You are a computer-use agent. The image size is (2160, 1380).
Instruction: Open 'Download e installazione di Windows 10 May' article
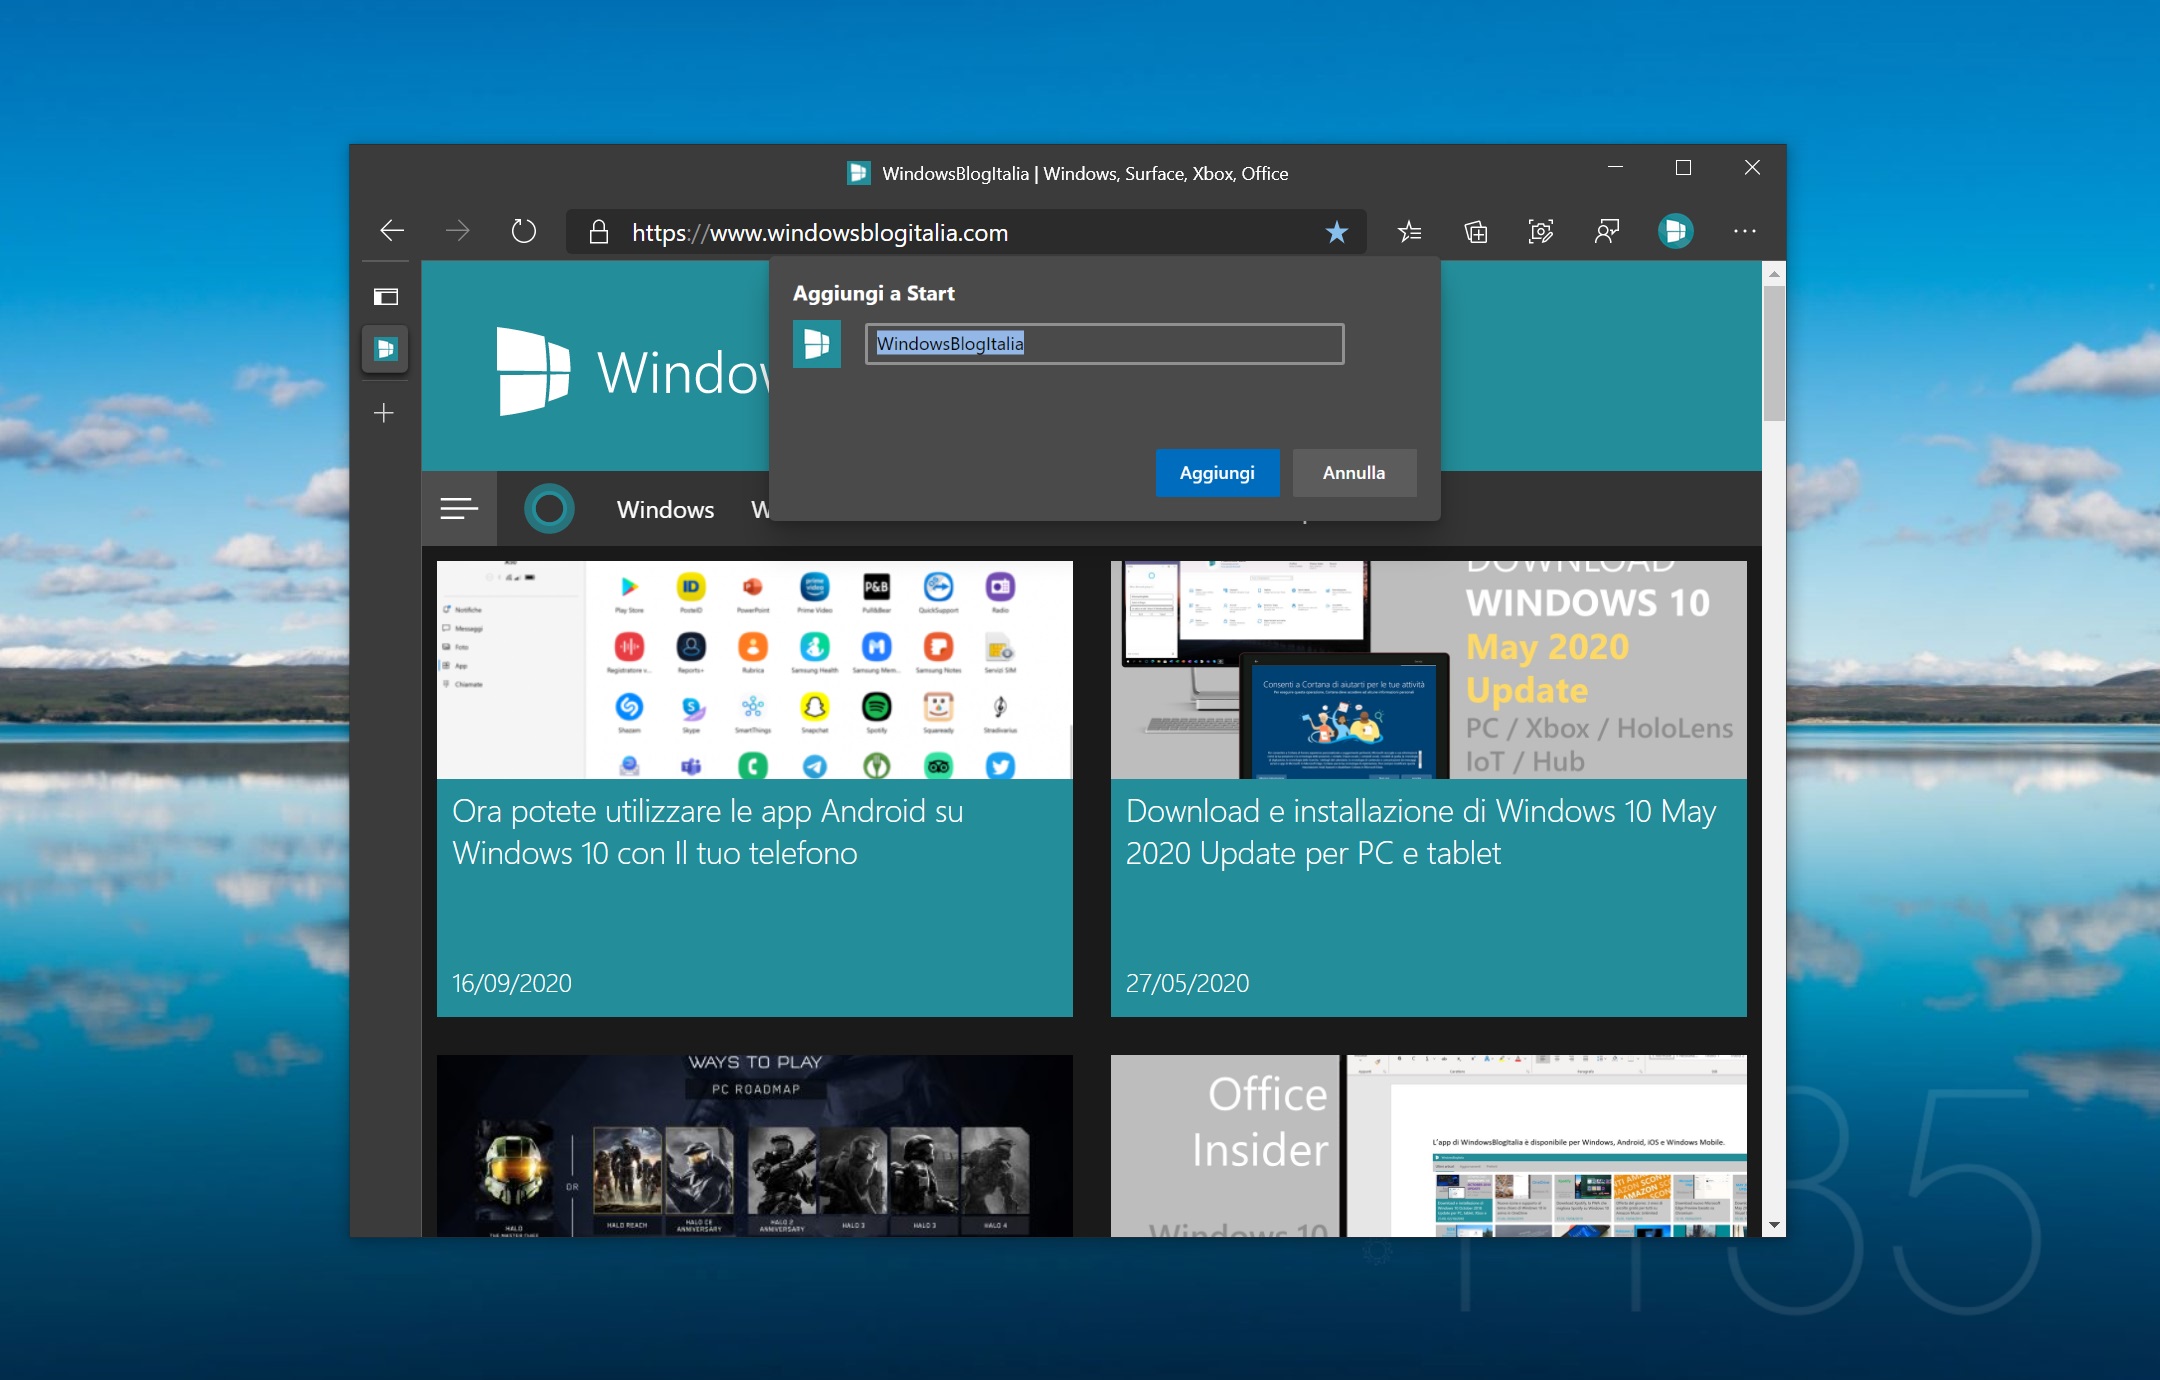coord(1421,832)
